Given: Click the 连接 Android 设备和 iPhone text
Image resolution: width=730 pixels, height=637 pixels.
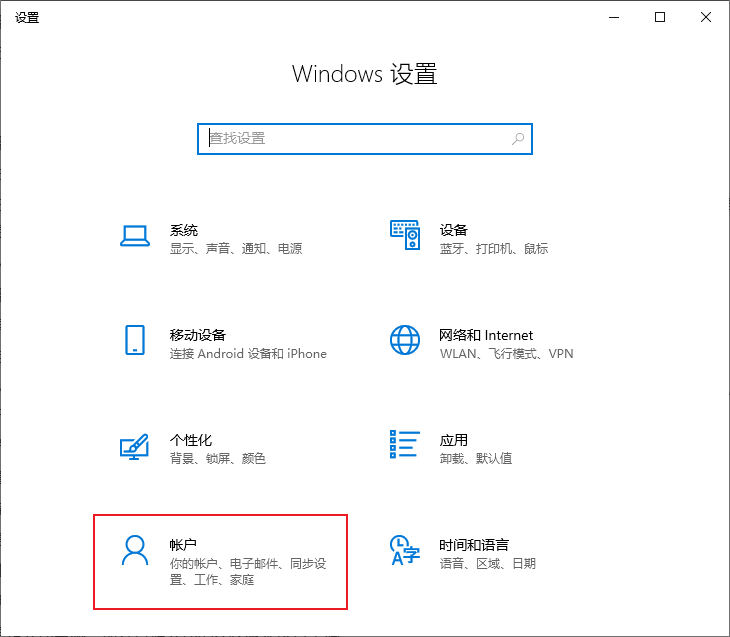Looking at the screenshot, I should (x=248, y=353).
